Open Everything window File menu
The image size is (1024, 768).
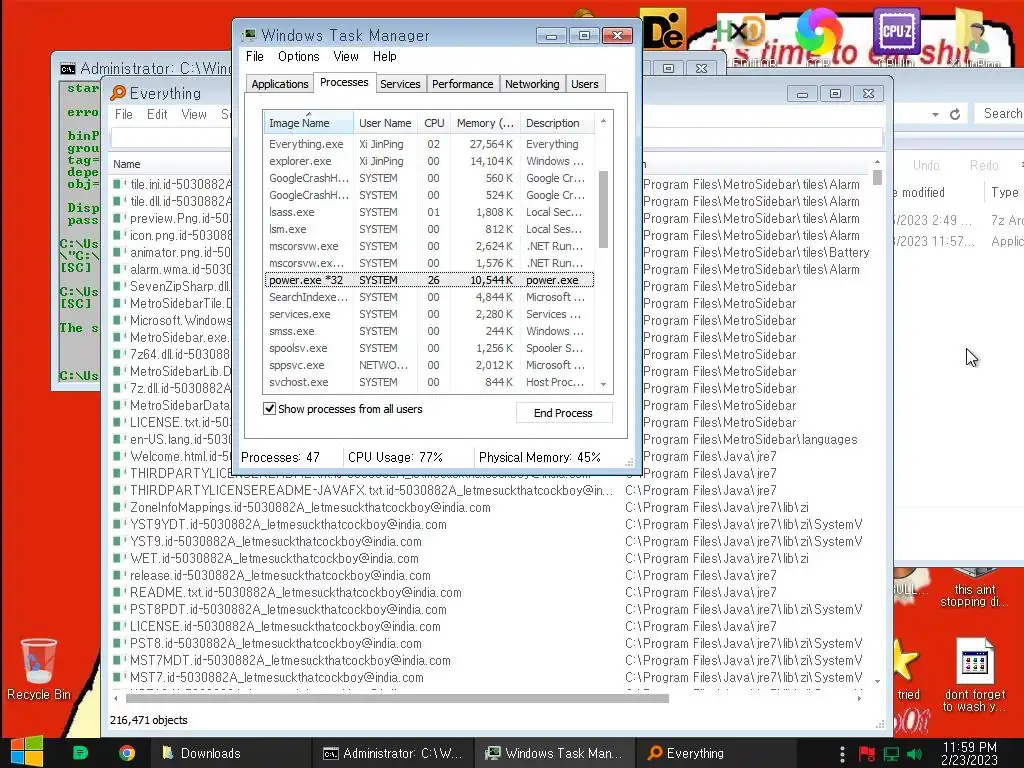(123, 114)
